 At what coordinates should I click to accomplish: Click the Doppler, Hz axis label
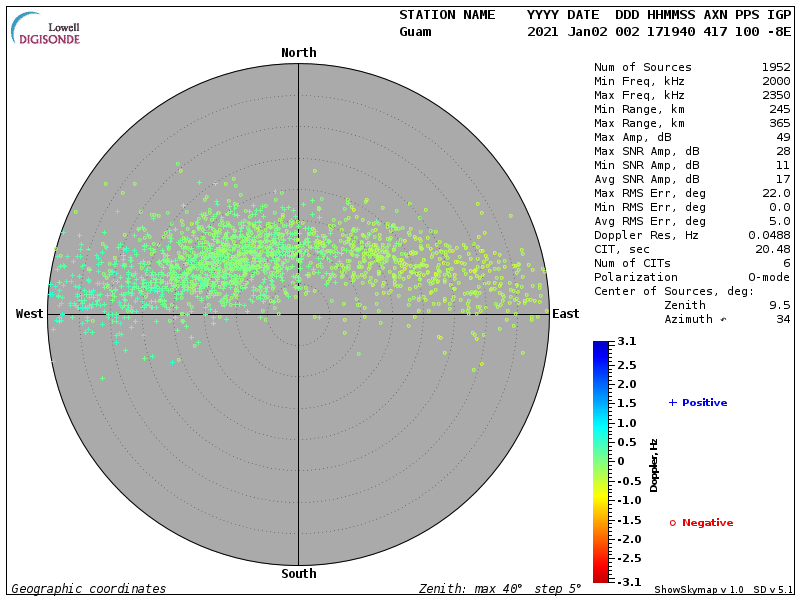tap(654, 464)
